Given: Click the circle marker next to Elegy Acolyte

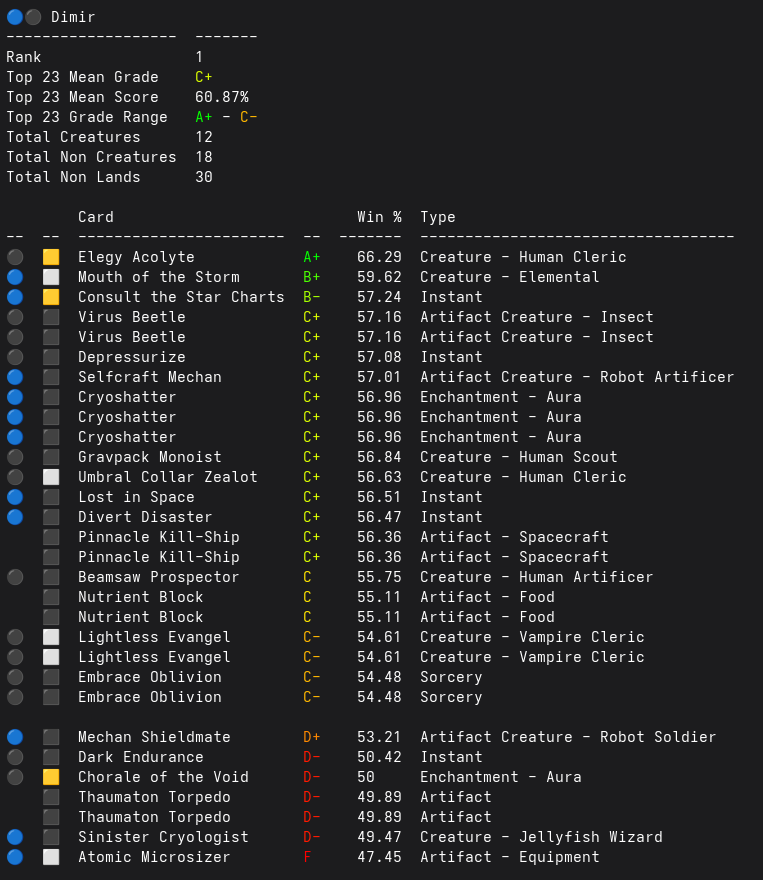Looking at the screenshot, I should tap(15, 257).
